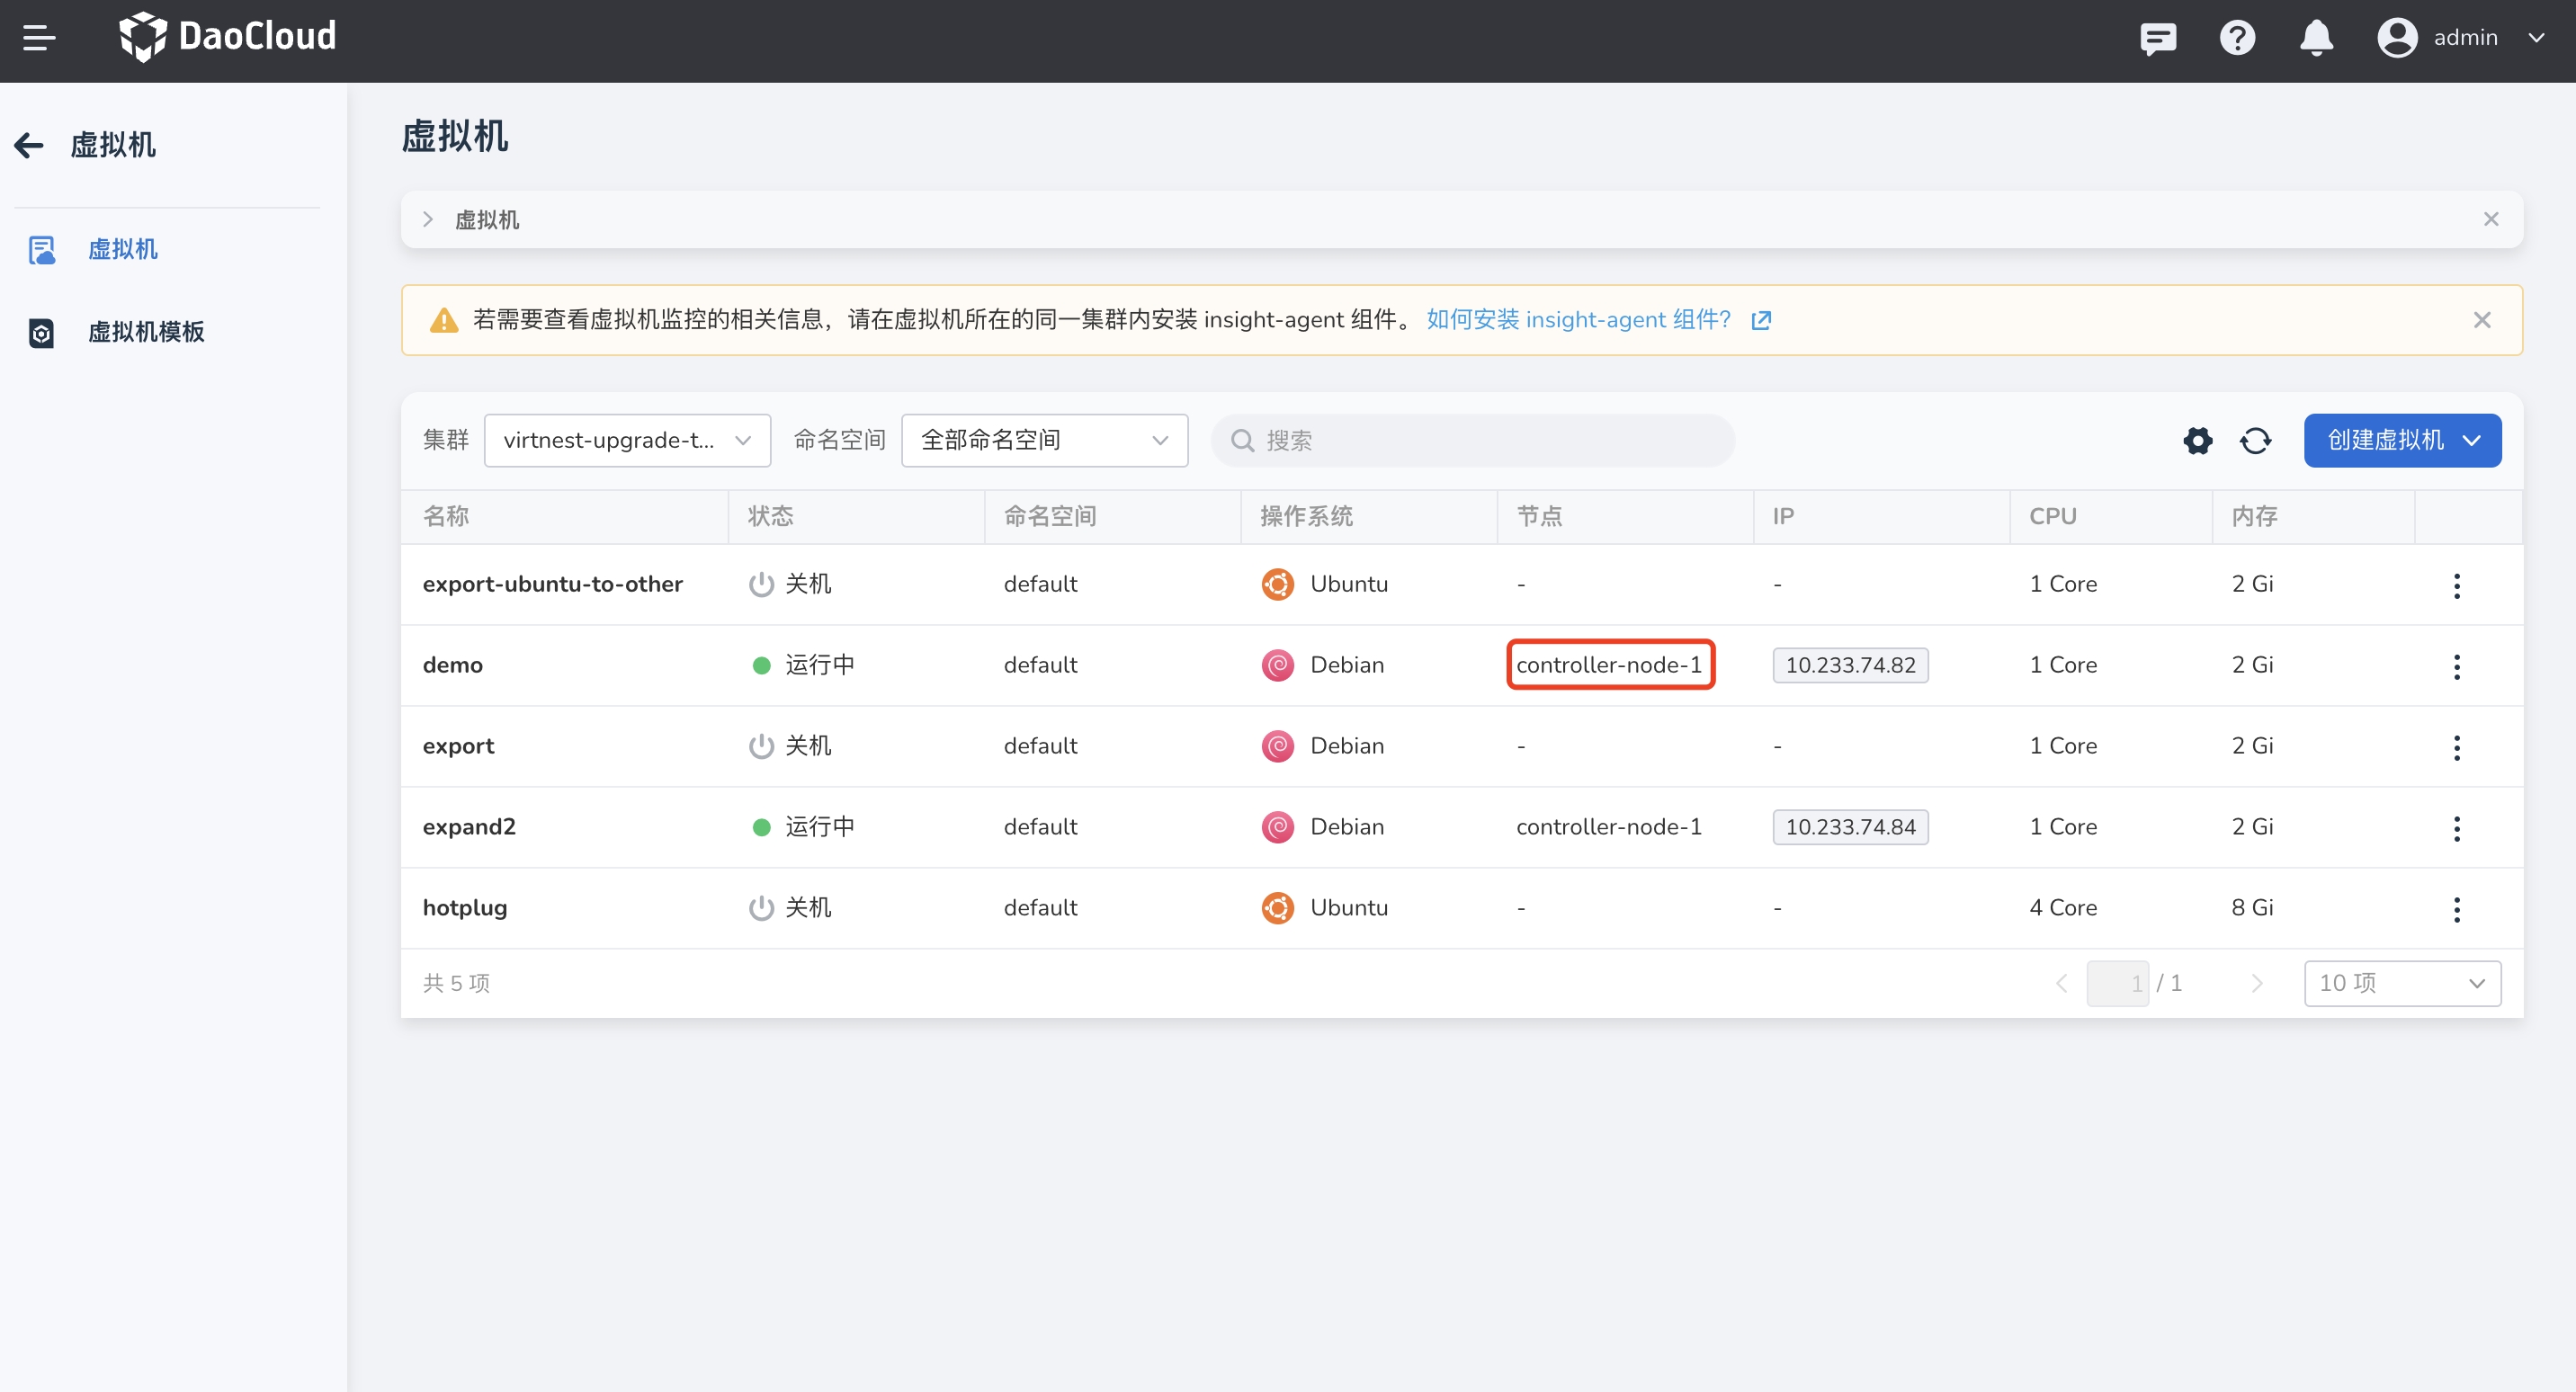The height and width of the screenshot is (1392, 2576).
Task: Expand the 虚拟机 collapsed info panel
Action: 428,219
